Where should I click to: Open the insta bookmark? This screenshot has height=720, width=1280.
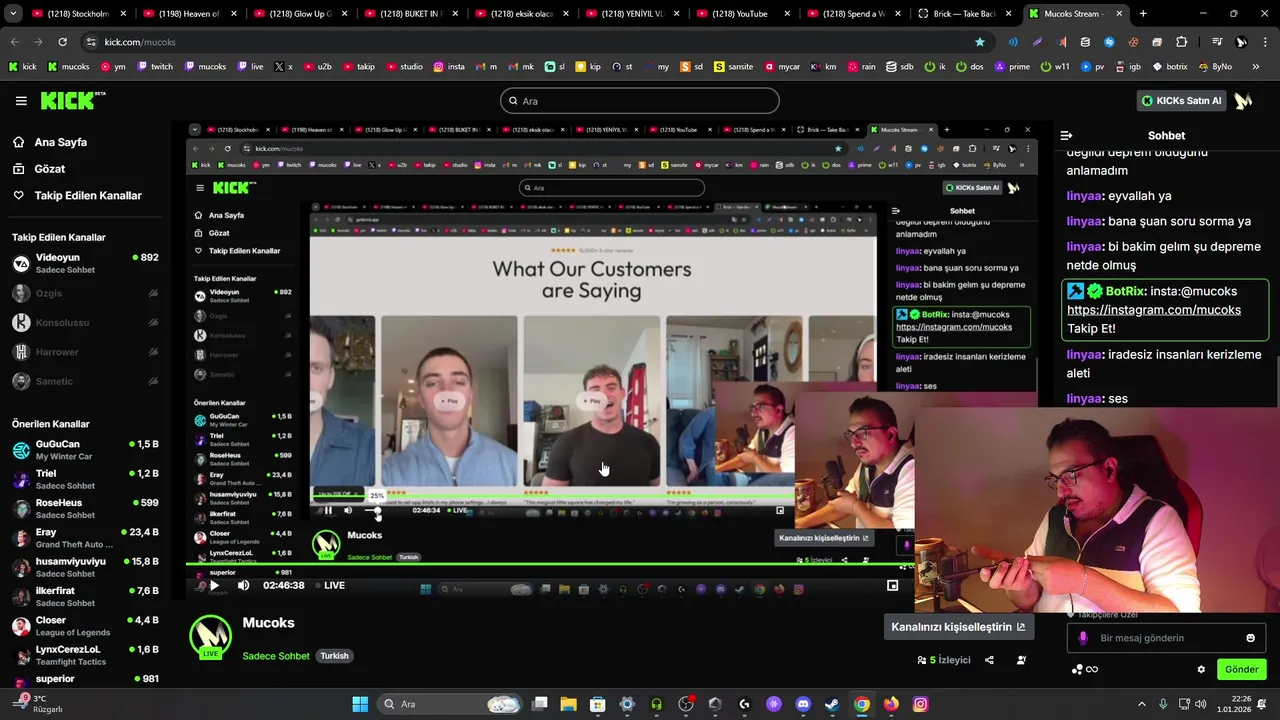[x=449, y=66]
